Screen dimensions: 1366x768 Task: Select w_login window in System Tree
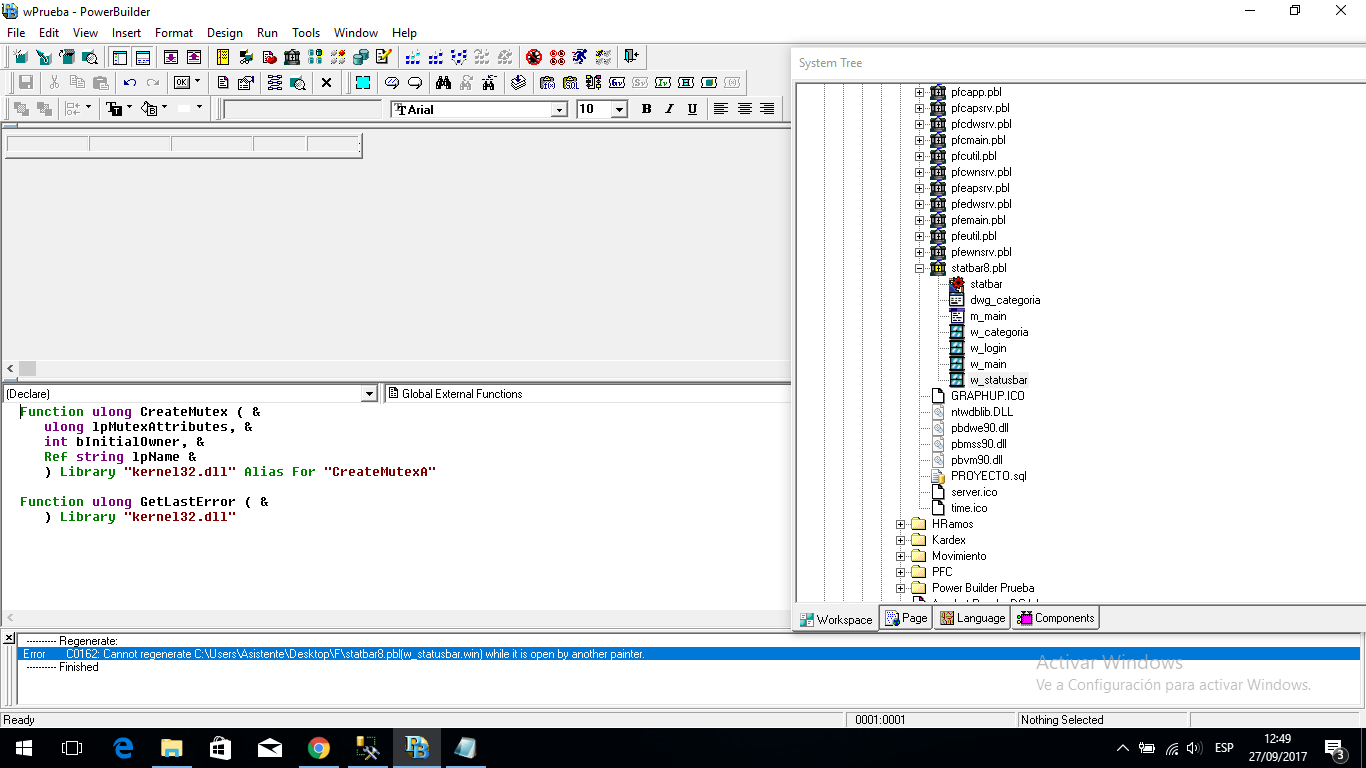(x=988, y=348)
